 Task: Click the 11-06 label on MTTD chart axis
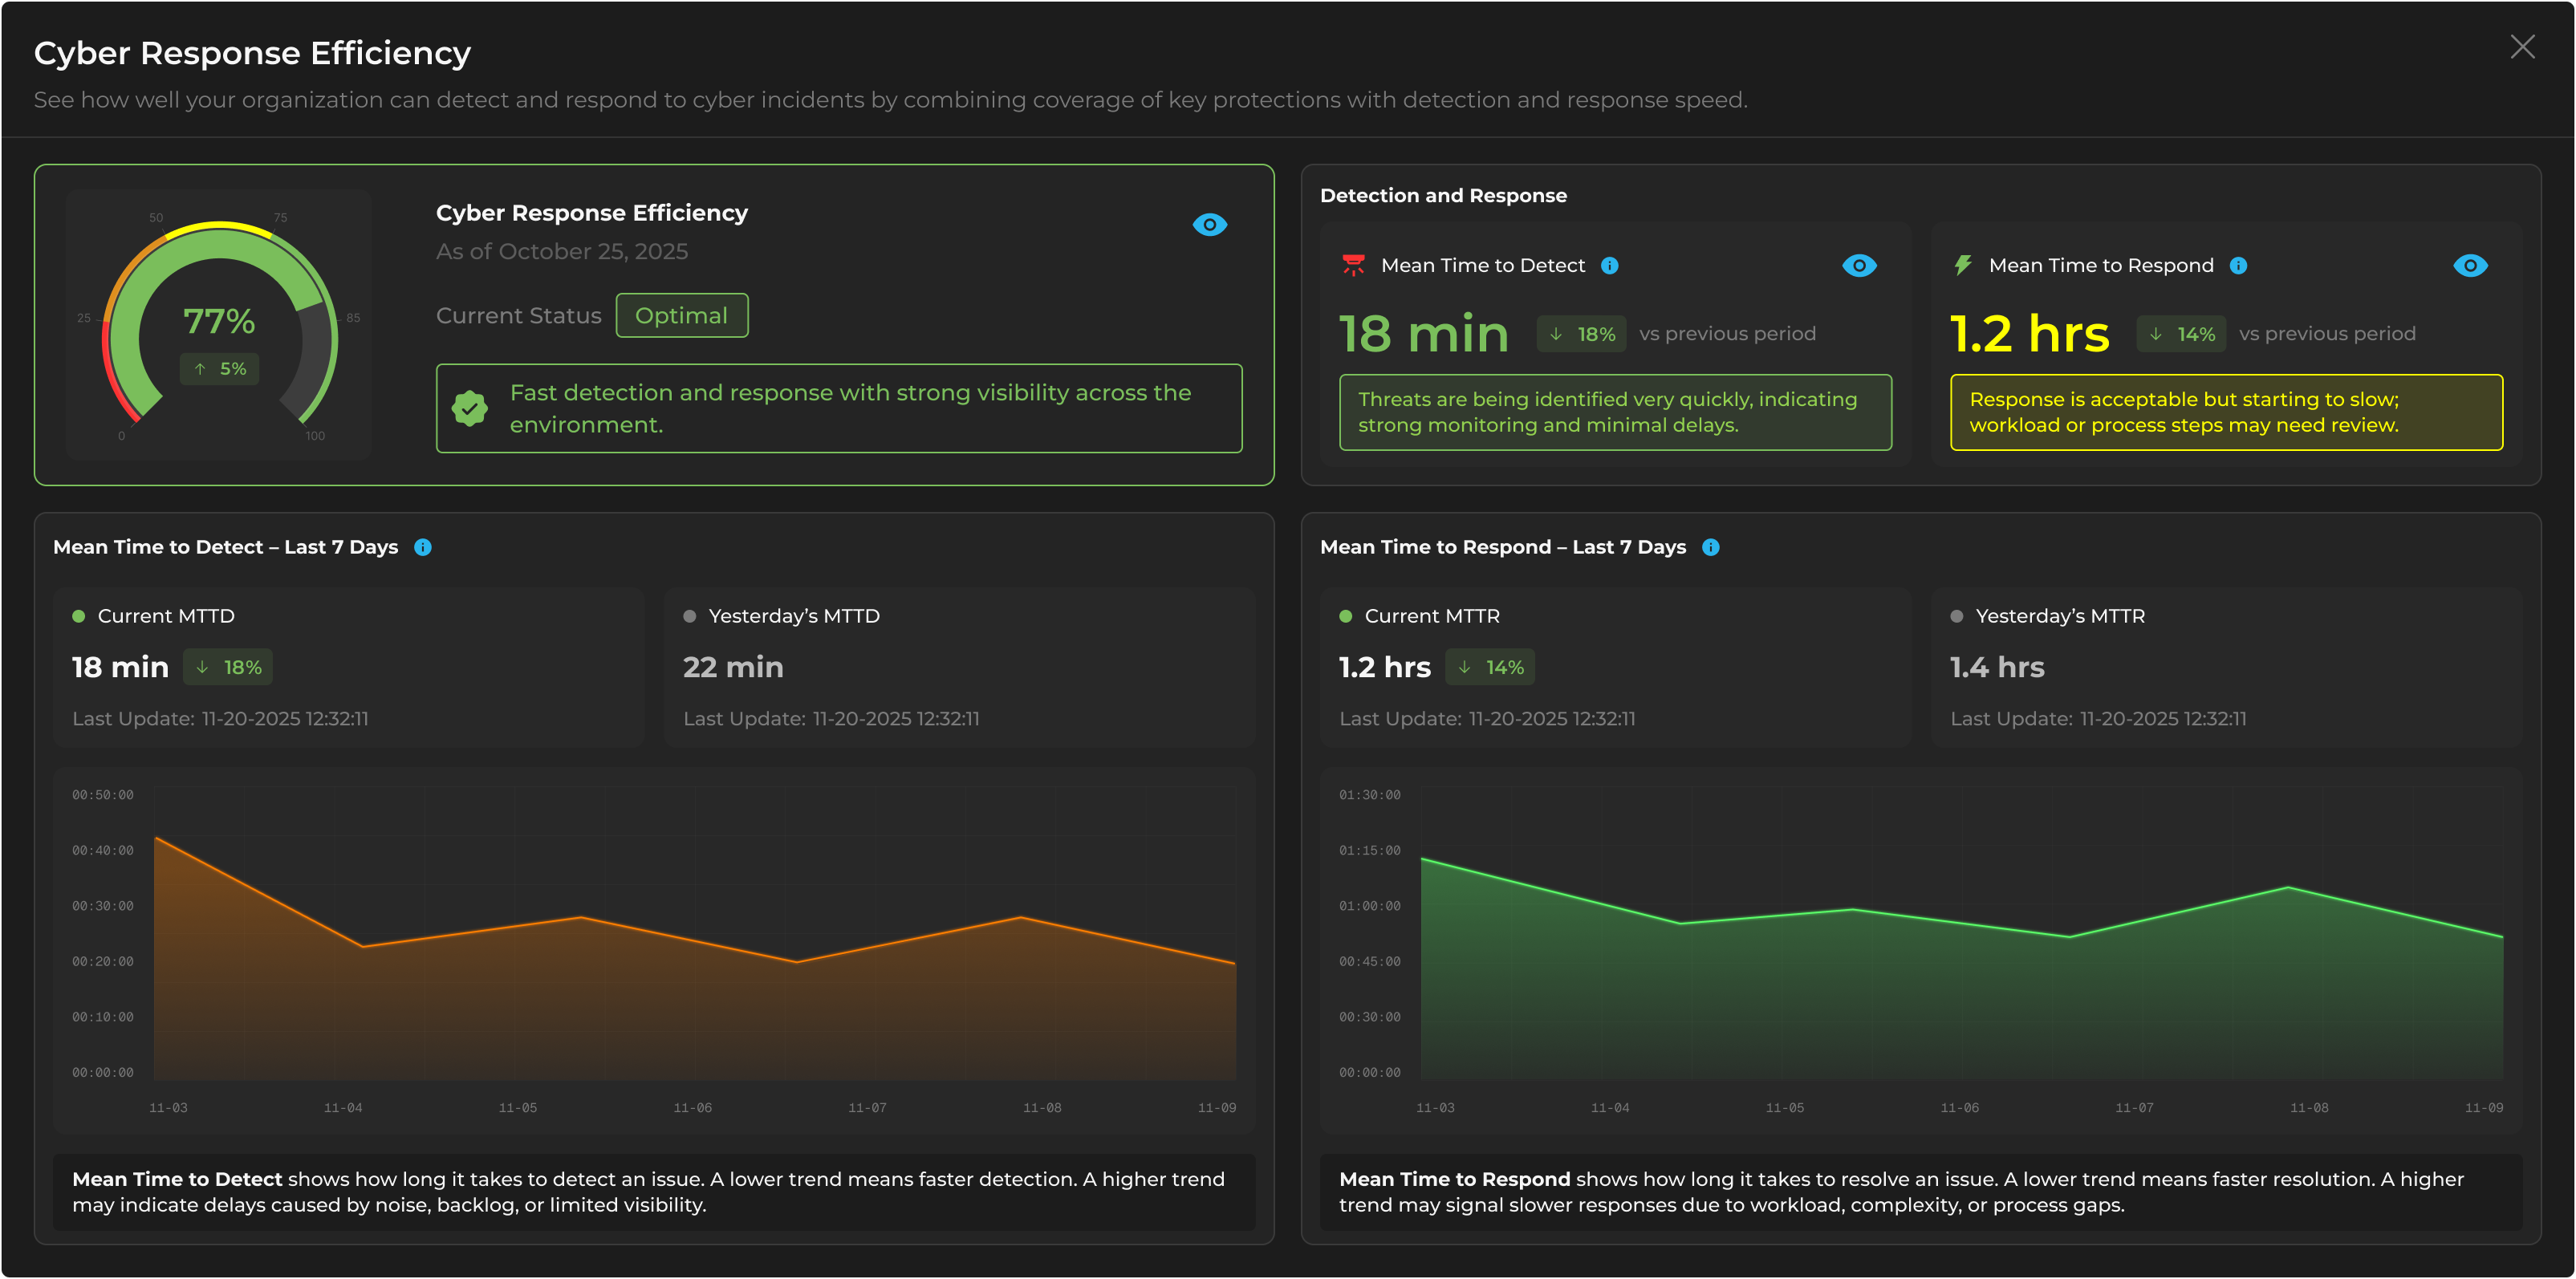(x=692, y=1108)
